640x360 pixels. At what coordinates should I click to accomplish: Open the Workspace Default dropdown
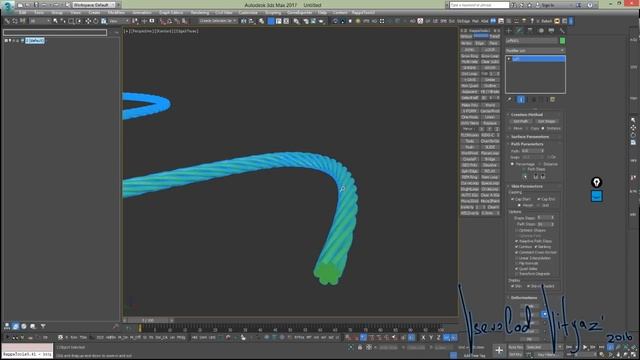pos(95,5)
